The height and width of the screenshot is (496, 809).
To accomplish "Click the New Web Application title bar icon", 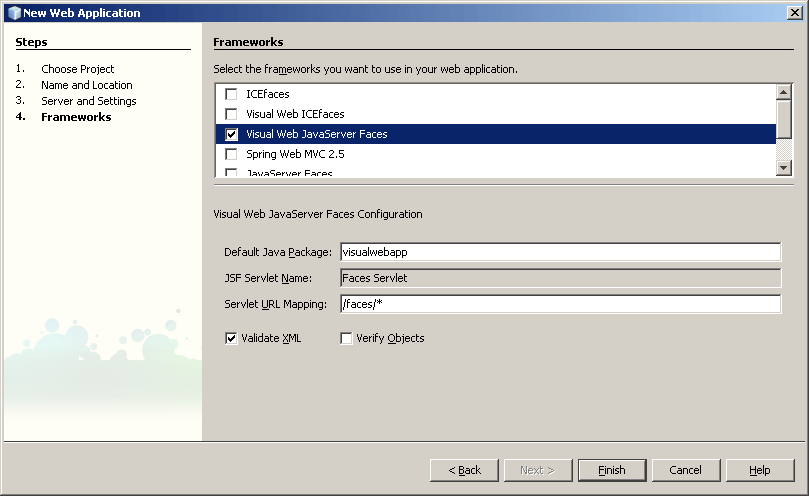I will pyautogui.click(x=14, y=13).
